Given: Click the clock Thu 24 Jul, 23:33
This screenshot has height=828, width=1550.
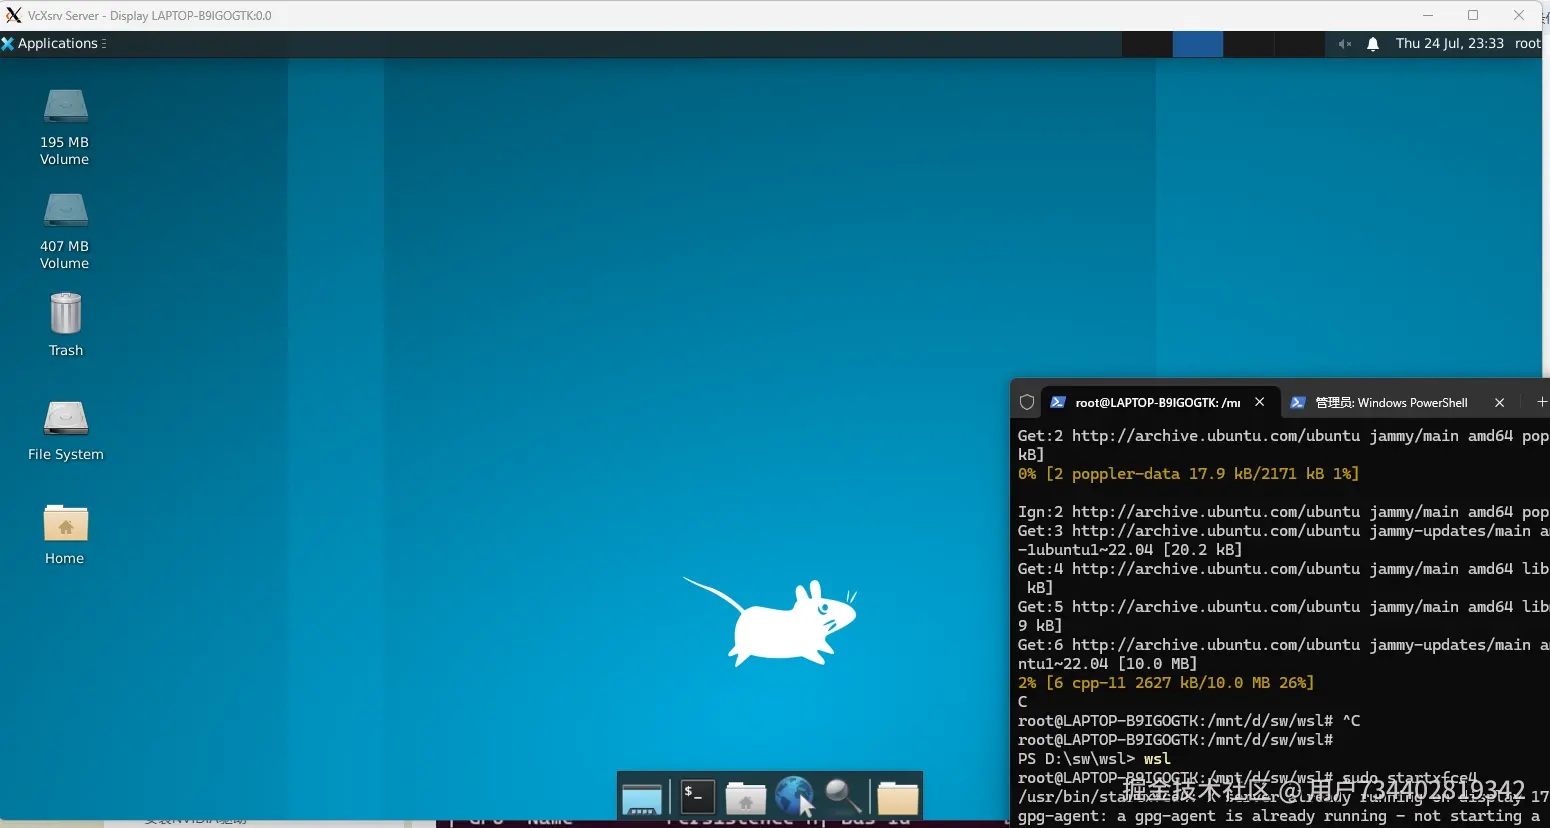Looking at the screenshot, I should click(1449, 43).
